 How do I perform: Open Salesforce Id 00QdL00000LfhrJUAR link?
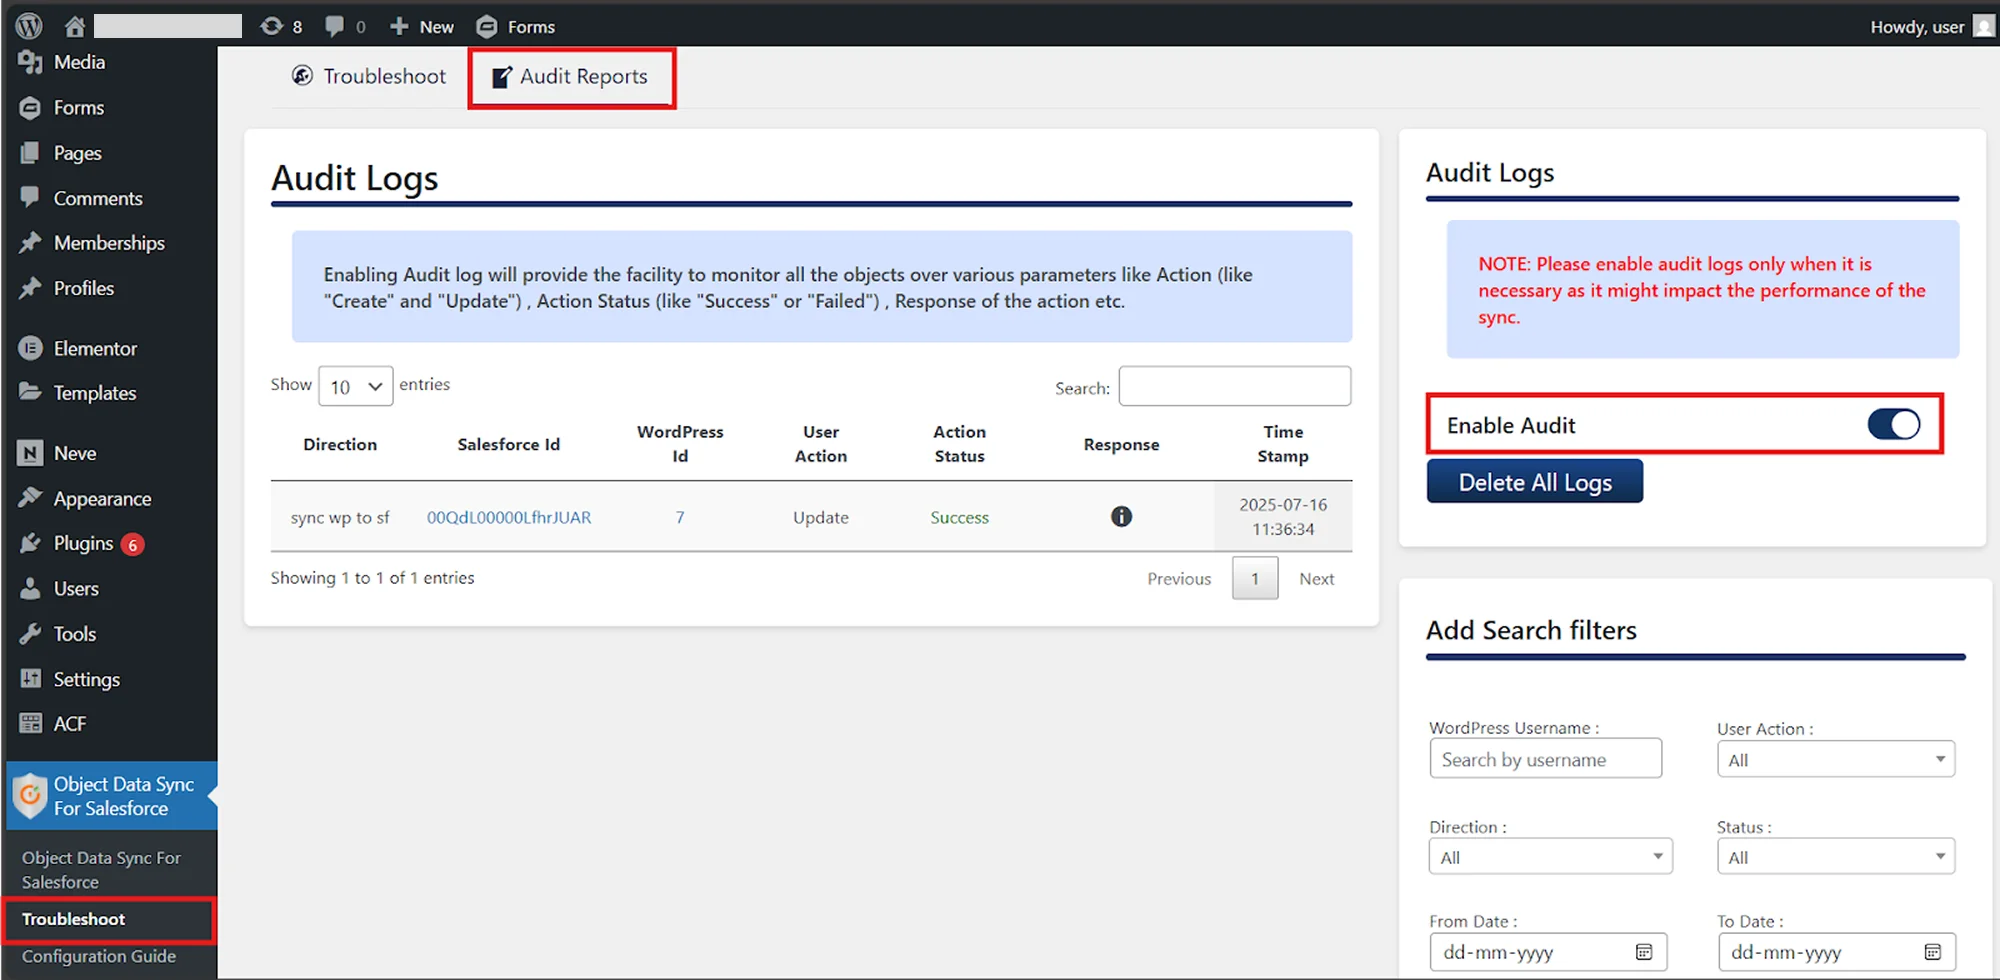(509, 517)
